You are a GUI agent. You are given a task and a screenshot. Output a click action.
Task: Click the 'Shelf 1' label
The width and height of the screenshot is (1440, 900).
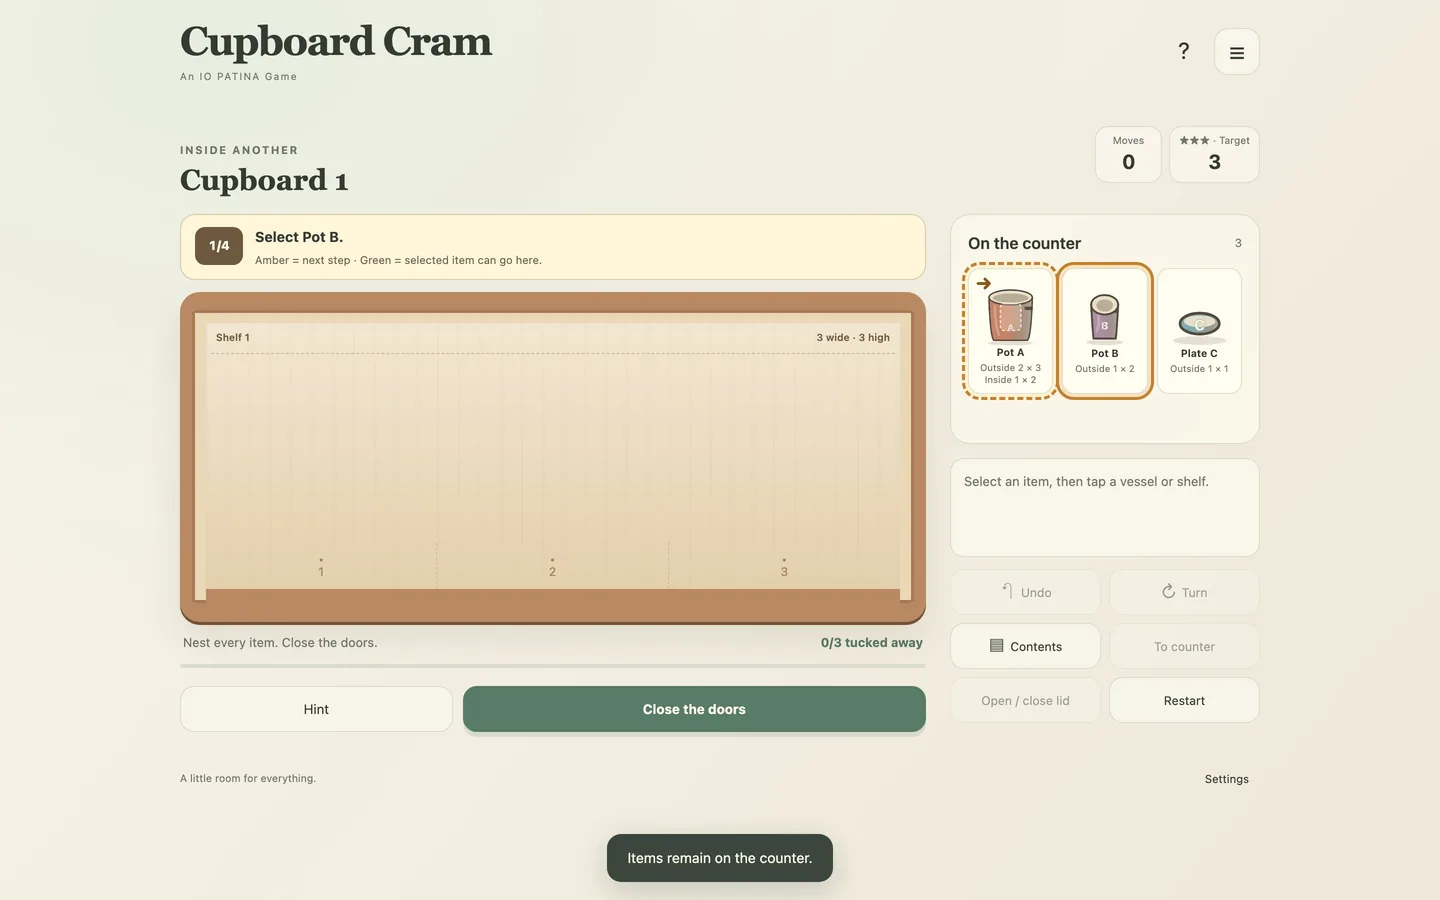(233, 337)
